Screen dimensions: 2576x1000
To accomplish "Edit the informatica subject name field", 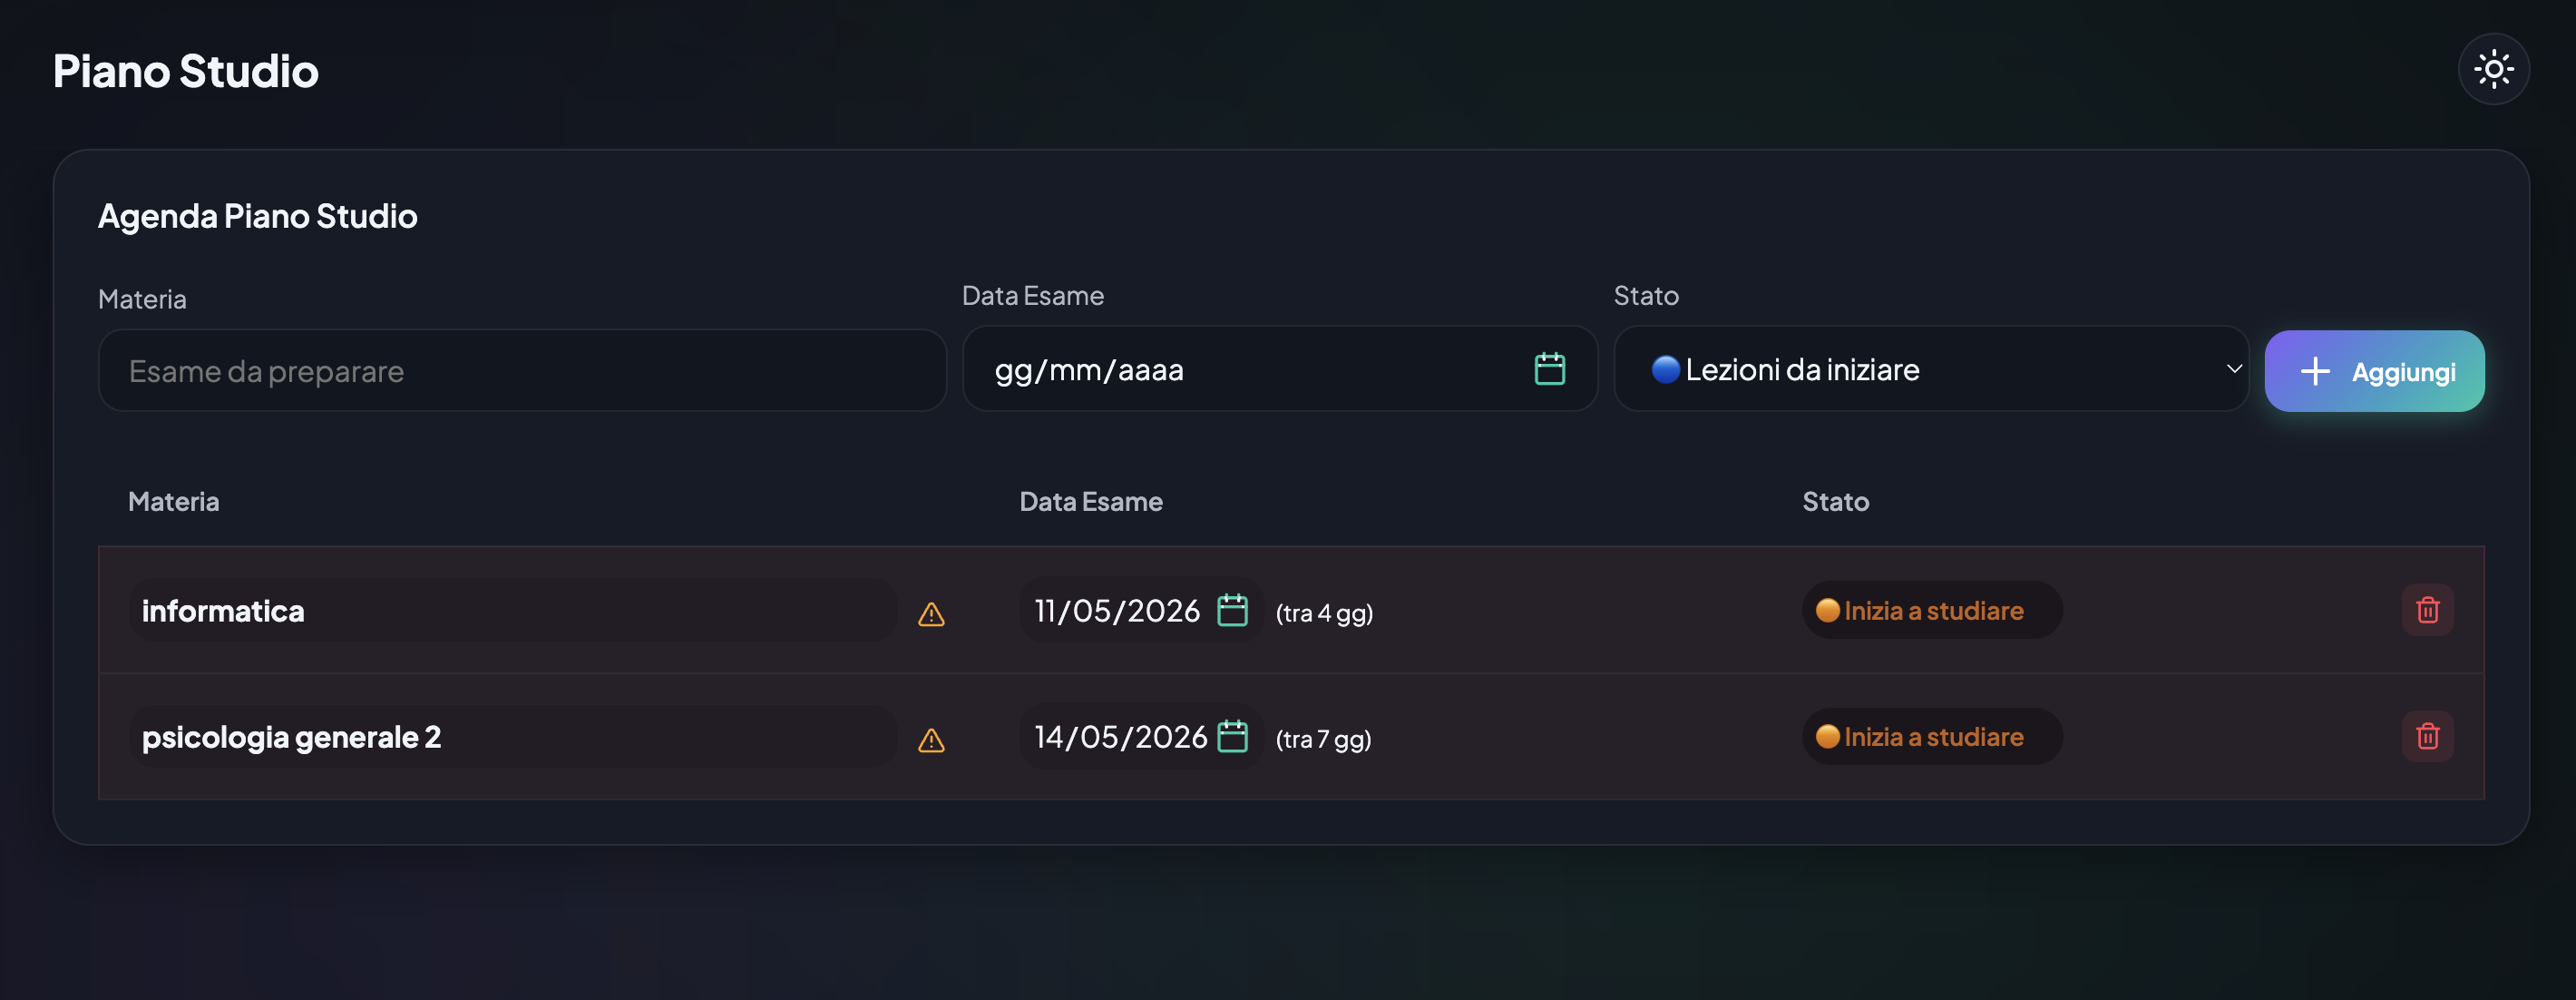I will pyautogui.click(x=513, y=610).
